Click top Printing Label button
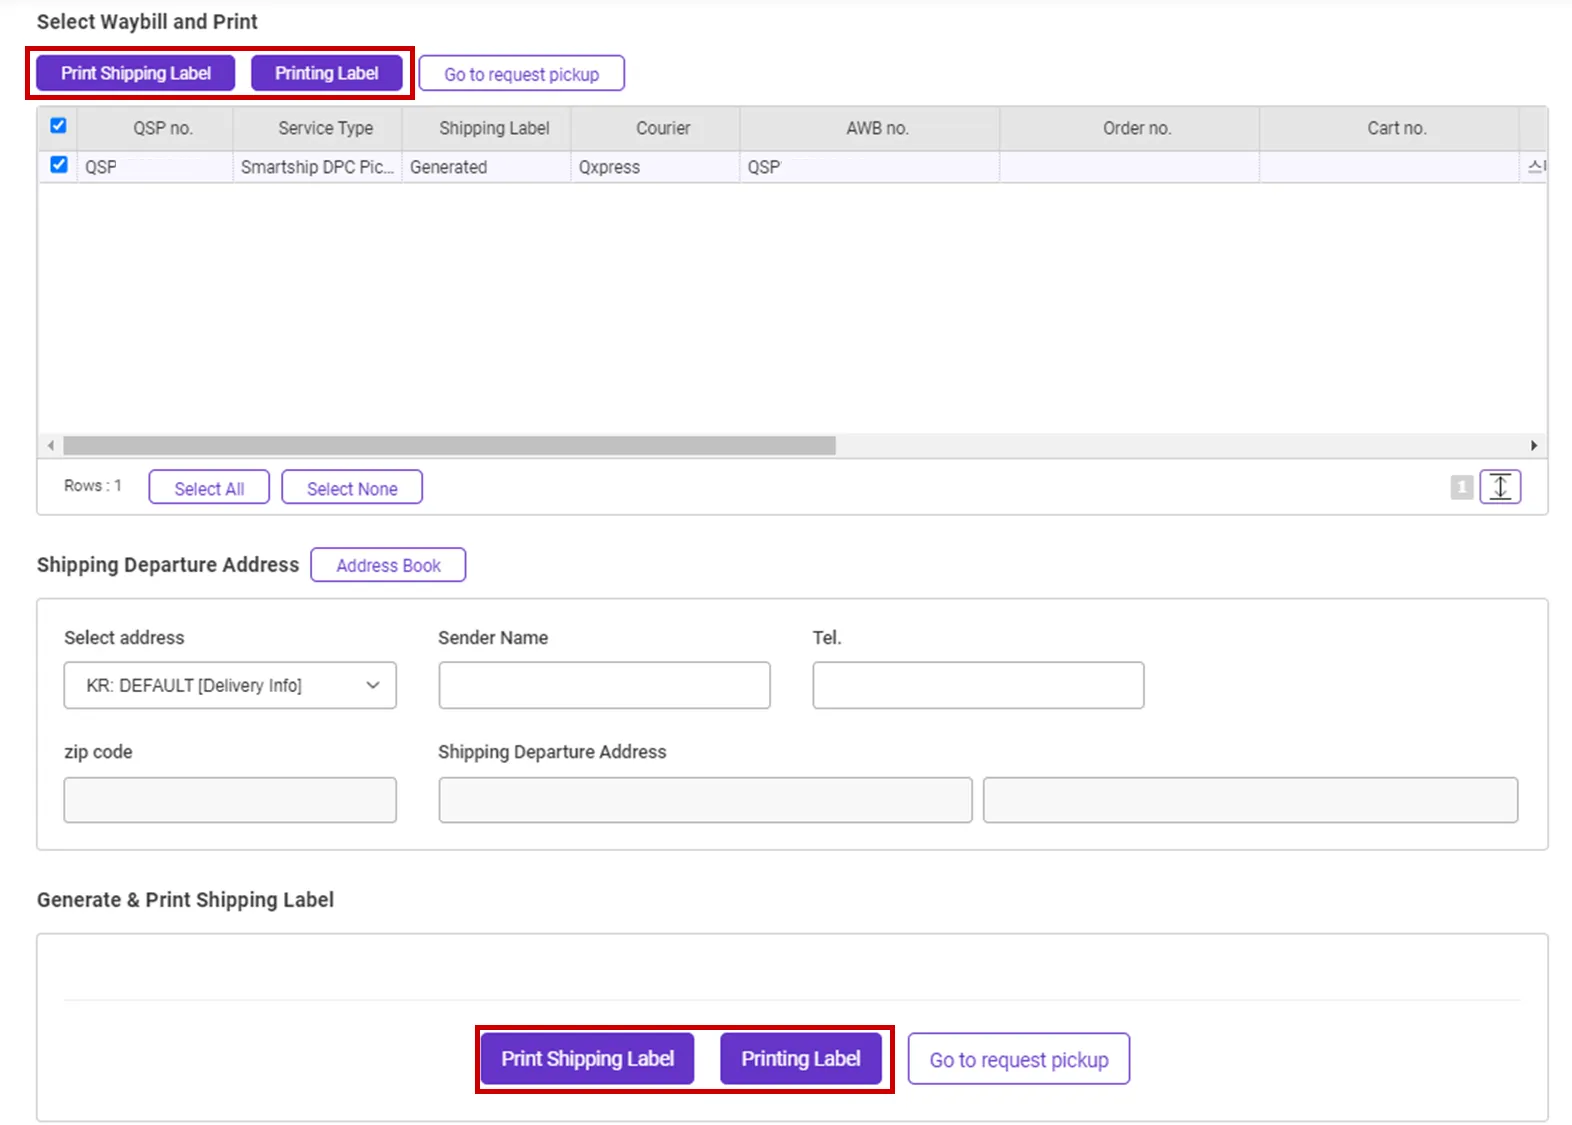 (327, 73)
